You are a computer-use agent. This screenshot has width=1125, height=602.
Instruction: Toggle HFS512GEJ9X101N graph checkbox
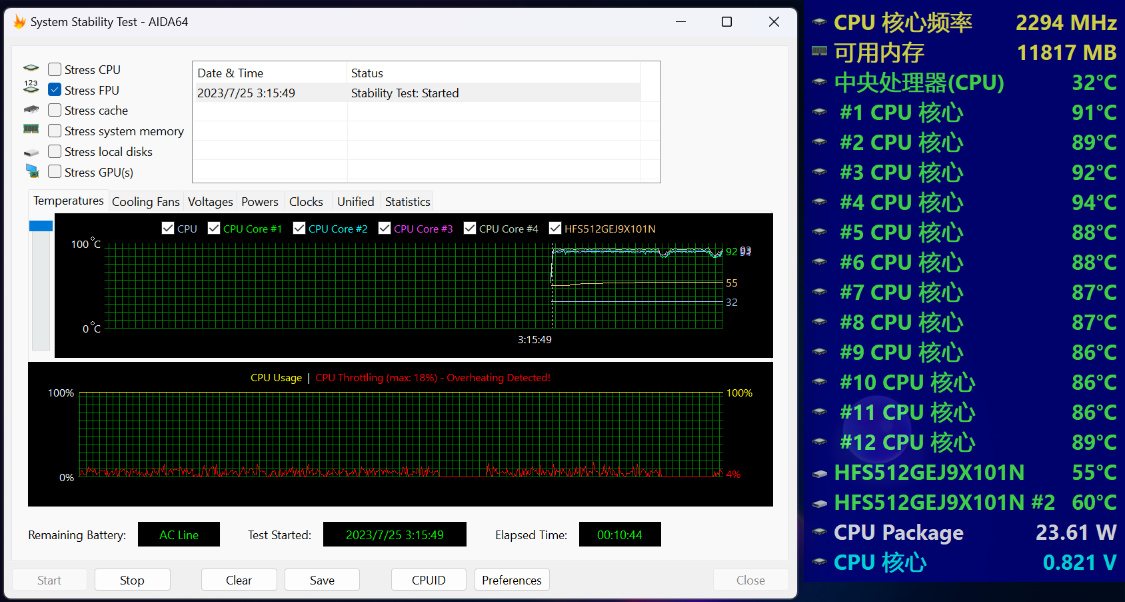coord(555,228)
